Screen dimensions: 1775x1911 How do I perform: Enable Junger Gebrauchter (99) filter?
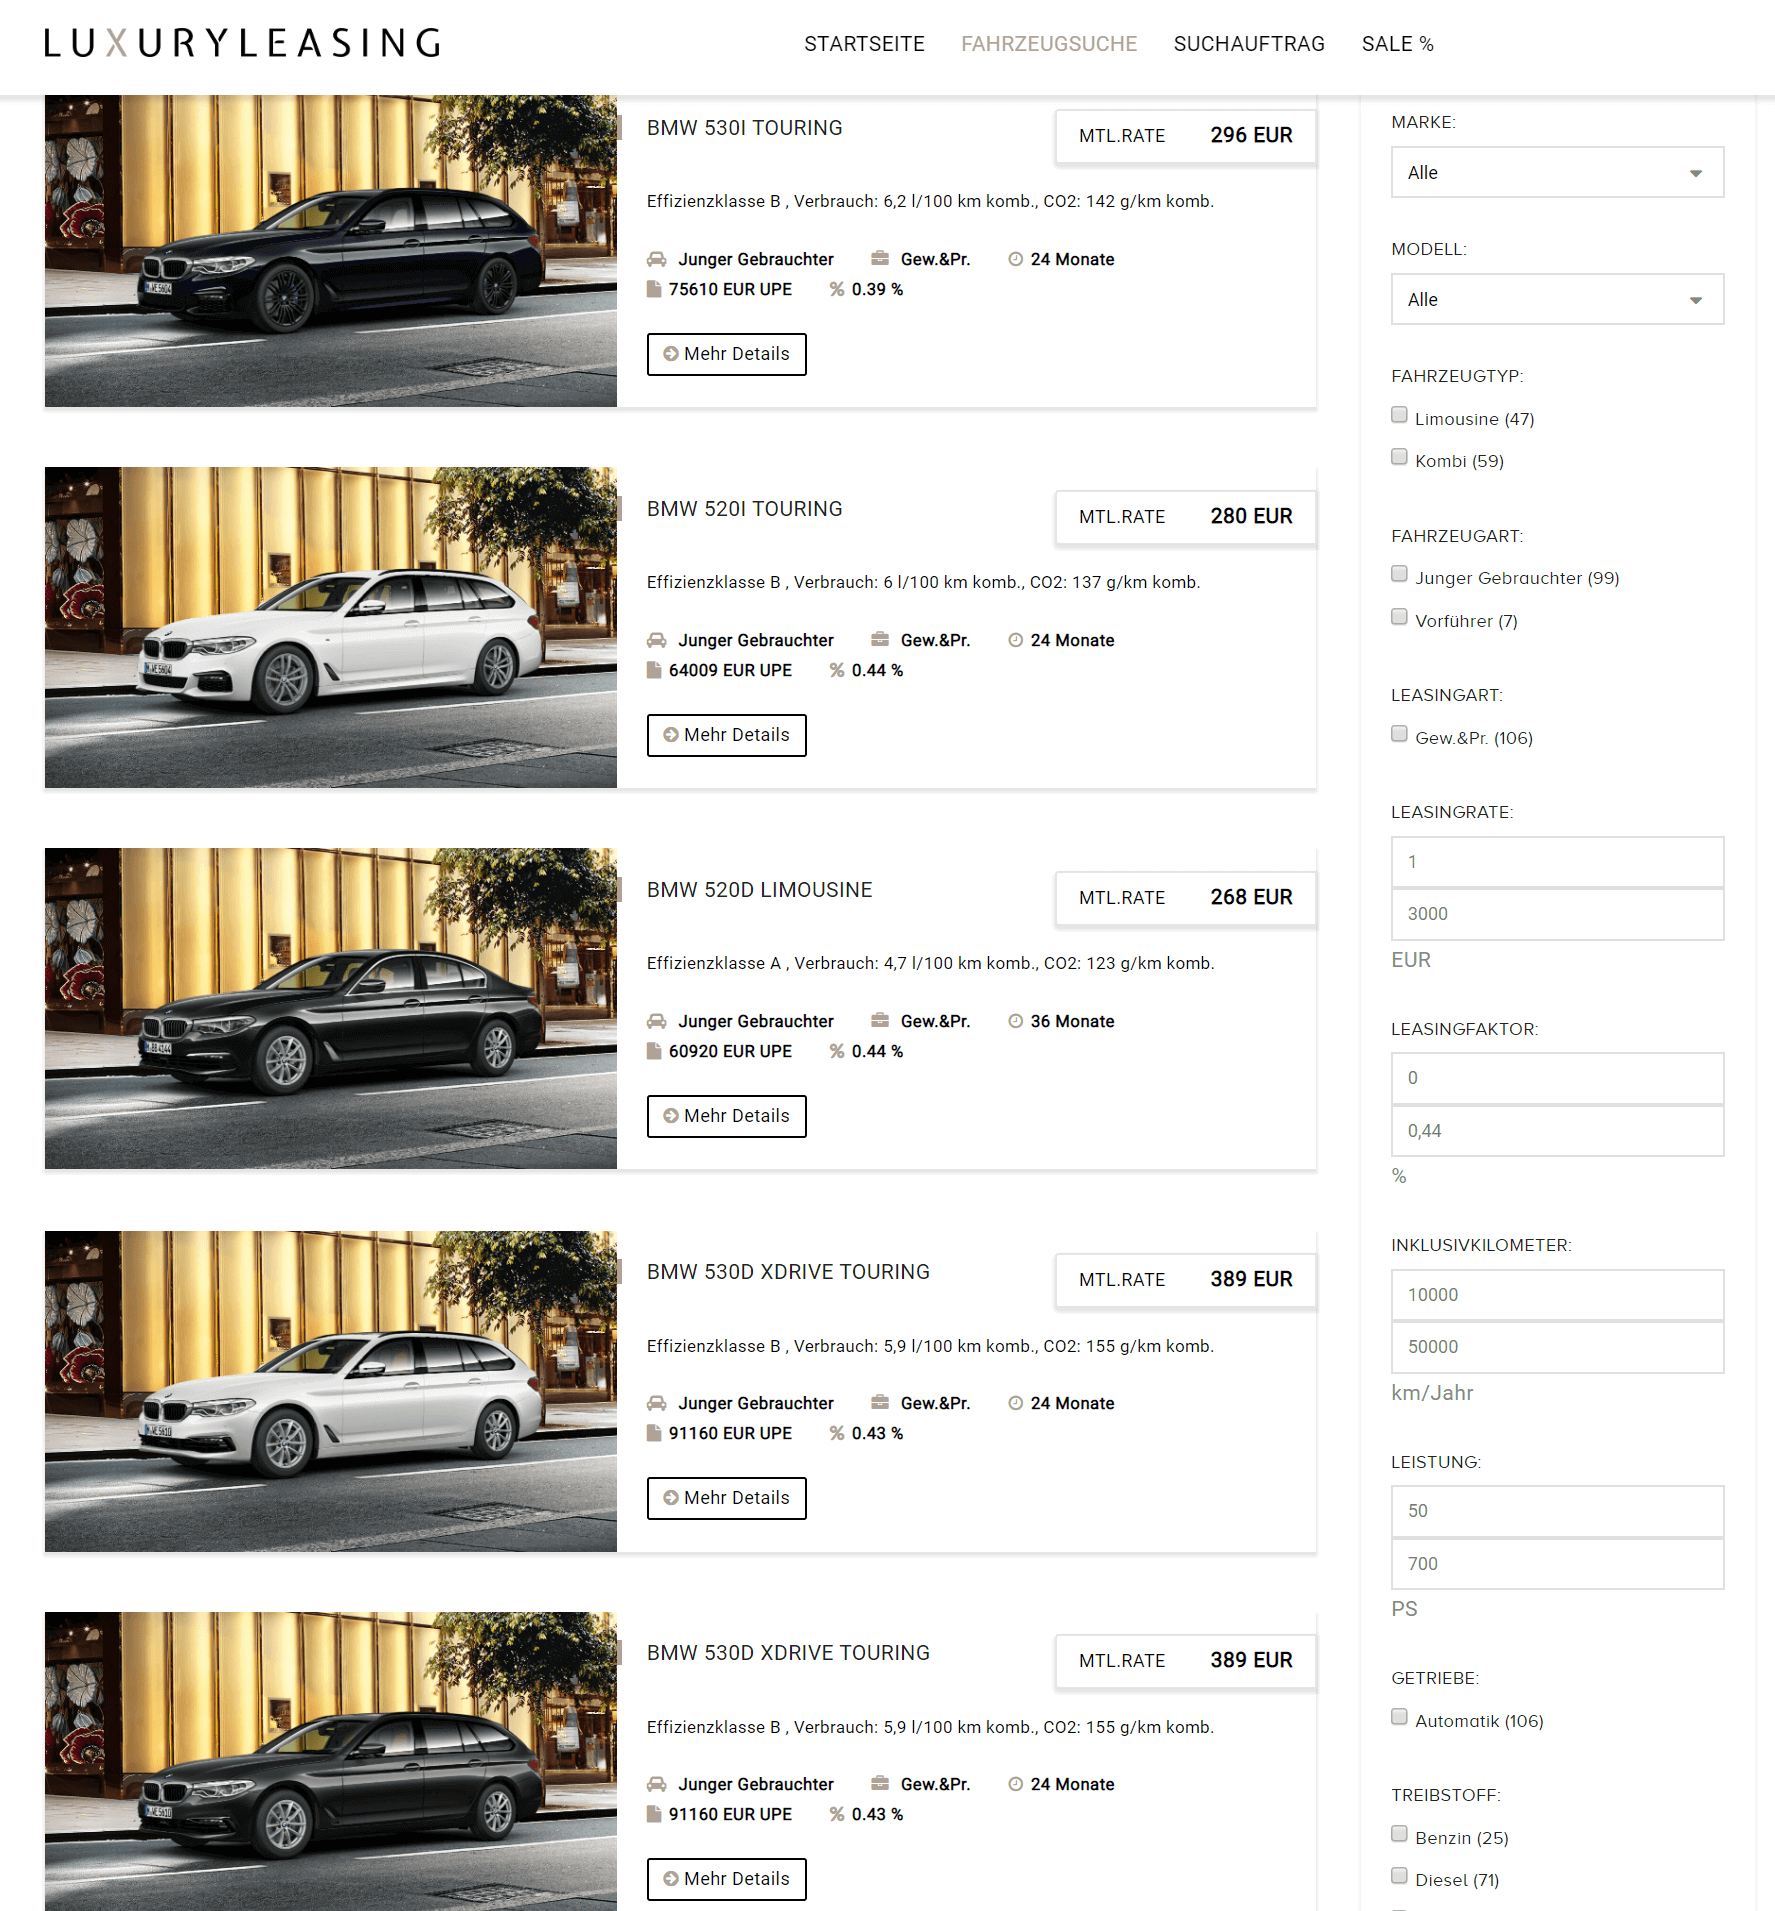[1399, 574]
